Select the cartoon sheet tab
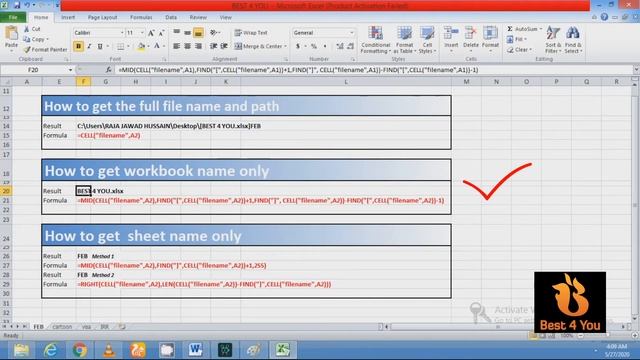The image size is (640, 360). click(x=62, y=327)
